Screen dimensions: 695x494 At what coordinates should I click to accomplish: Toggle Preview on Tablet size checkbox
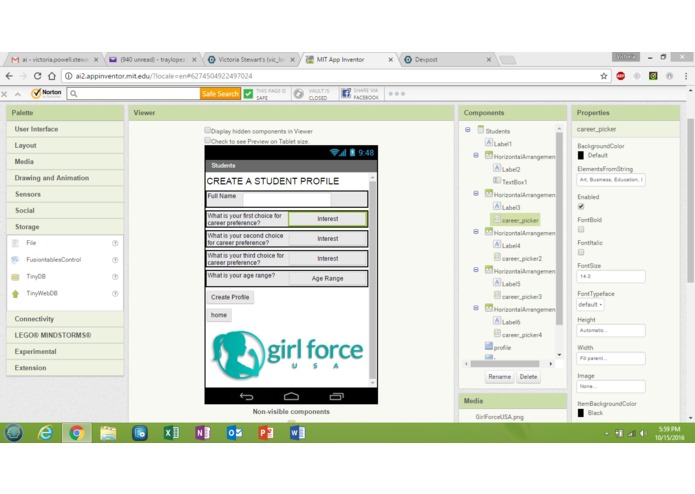click(x=207, y=140)
